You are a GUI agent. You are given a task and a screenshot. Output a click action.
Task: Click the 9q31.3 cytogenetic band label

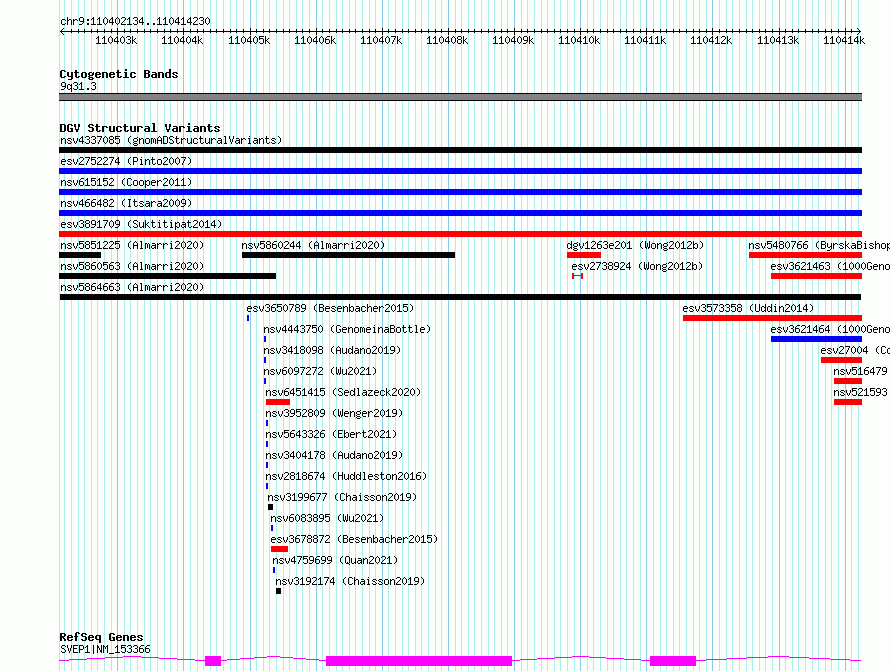coord(78,86)
